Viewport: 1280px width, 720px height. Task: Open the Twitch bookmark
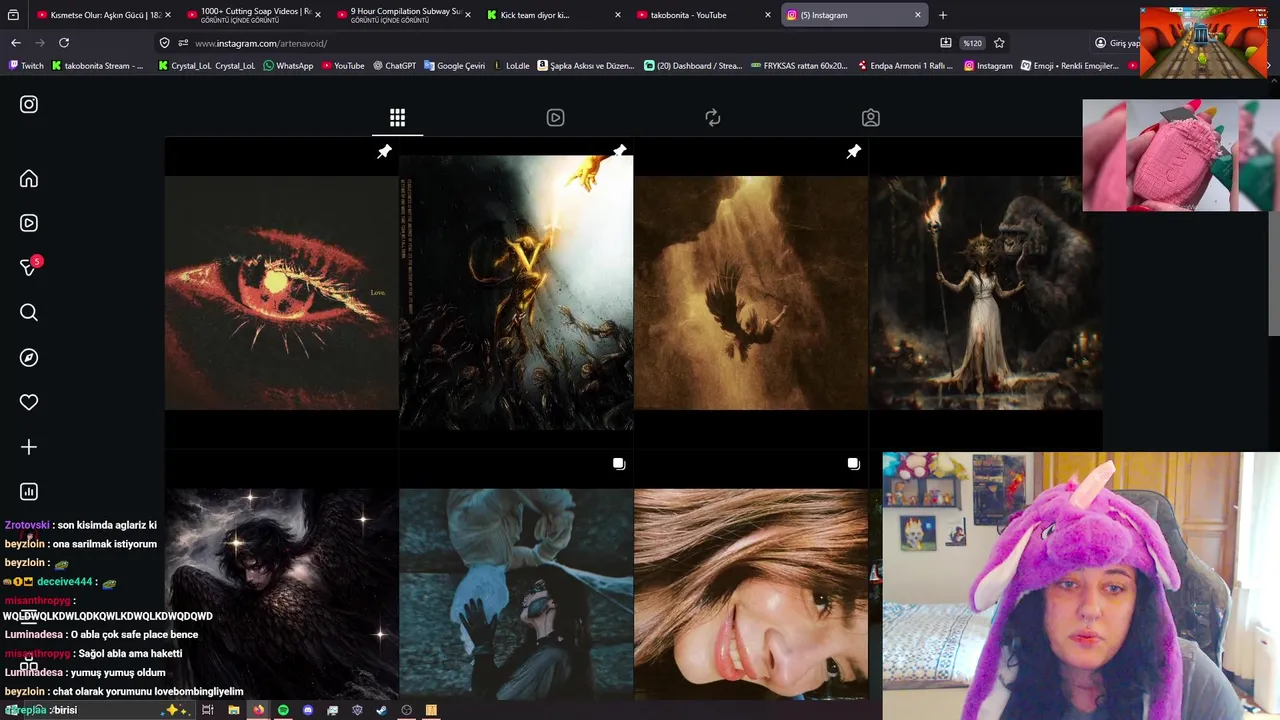pyautogui.click(x=26, y=66)
